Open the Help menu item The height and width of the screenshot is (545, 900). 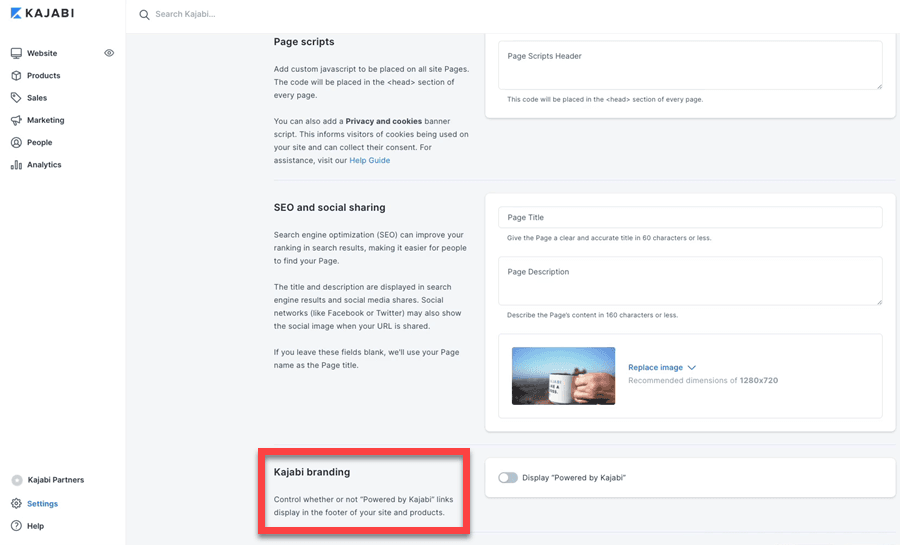point(35,526)
